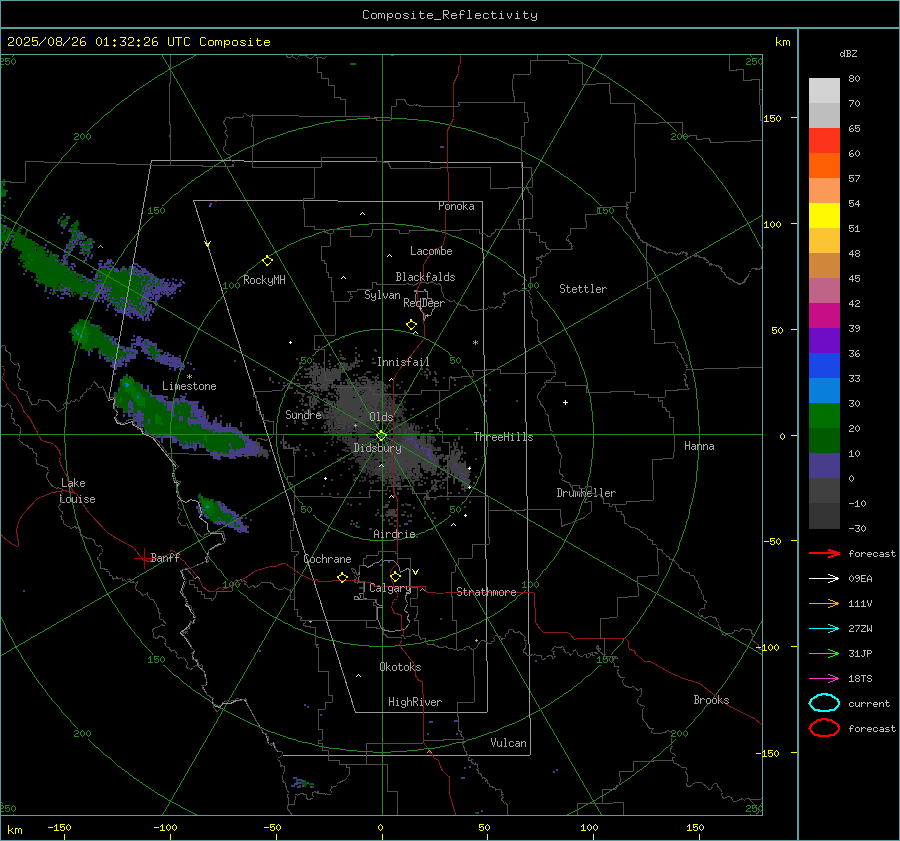The height and width of the screenshot is (841, 900).
Task: Click the red forecast ellipse icon
Action: click(x=824, y=728)
